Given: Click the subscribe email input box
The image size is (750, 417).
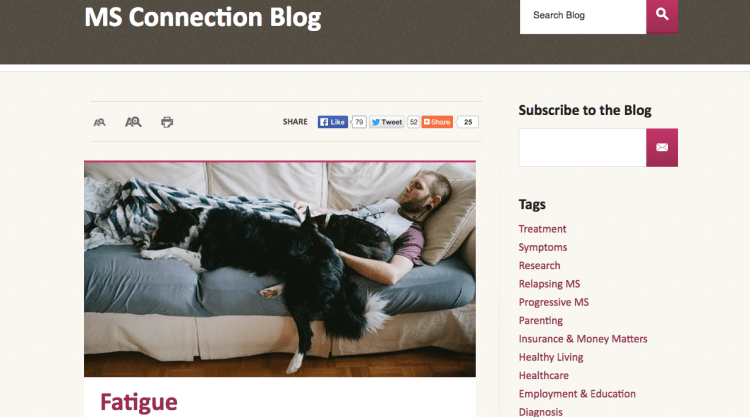Looking at the screenshot, I should (x=583, y=147).
